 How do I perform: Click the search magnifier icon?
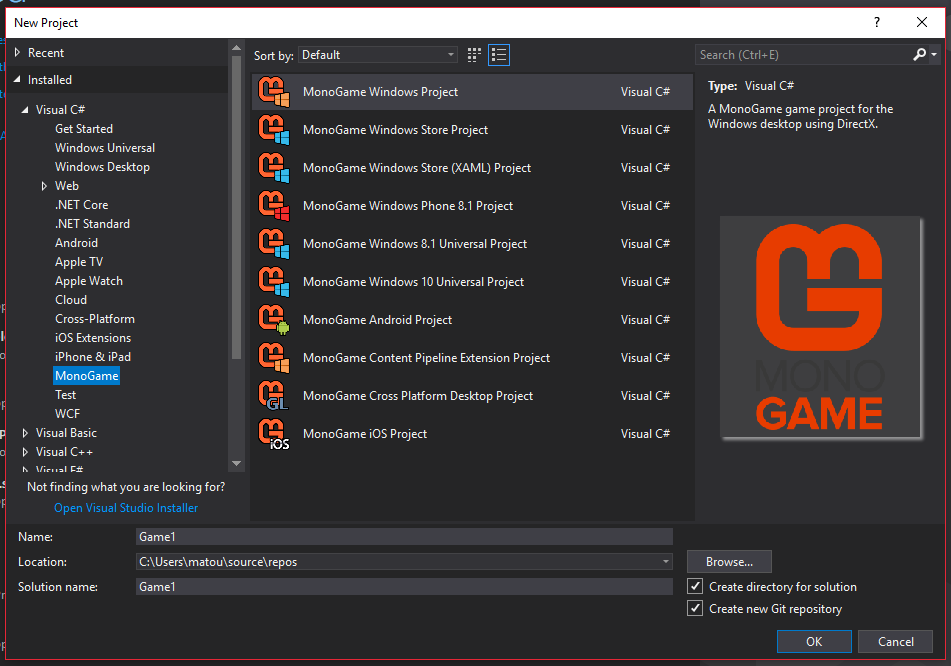(920, 55)
